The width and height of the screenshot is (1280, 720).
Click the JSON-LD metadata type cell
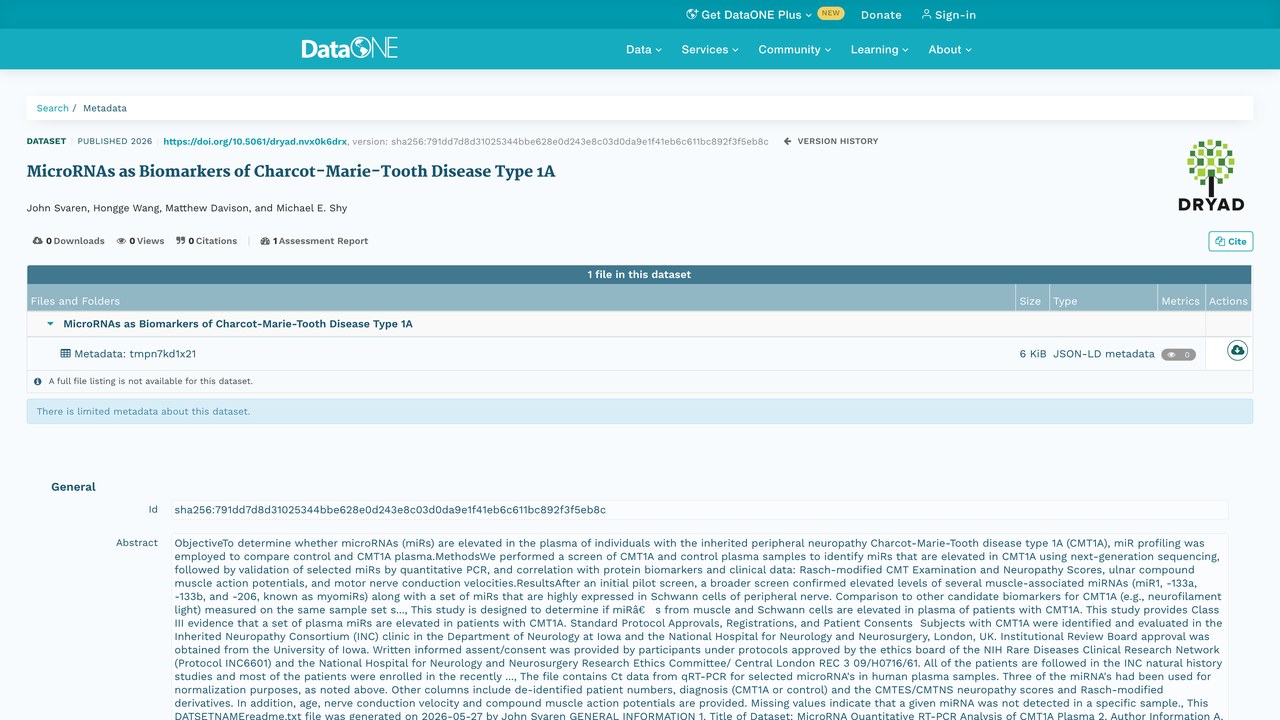1103,354
